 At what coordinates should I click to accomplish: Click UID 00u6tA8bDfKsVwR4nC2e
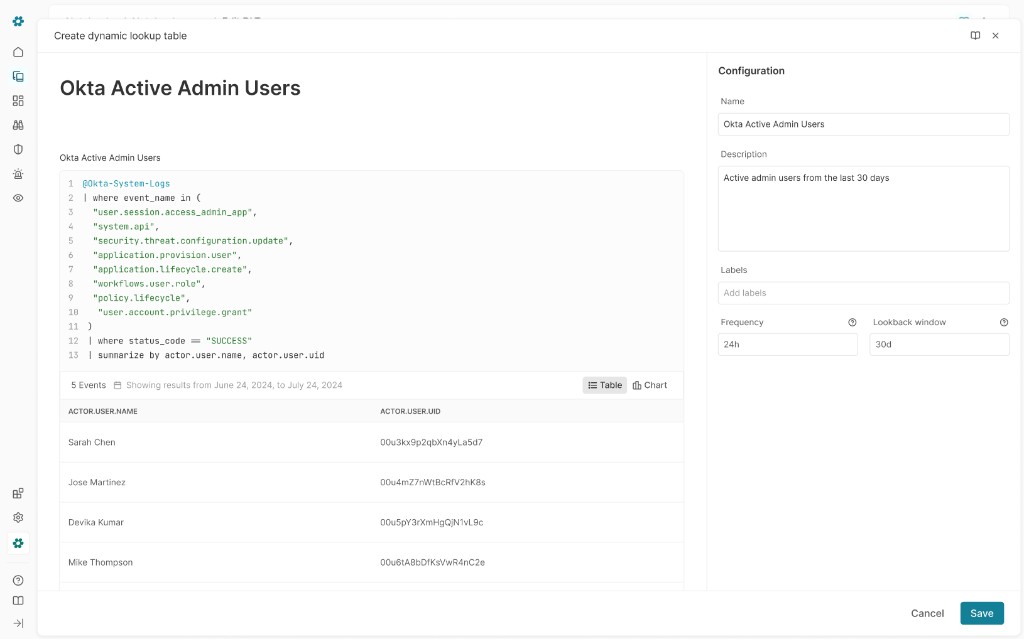click(x=432, y=562)
